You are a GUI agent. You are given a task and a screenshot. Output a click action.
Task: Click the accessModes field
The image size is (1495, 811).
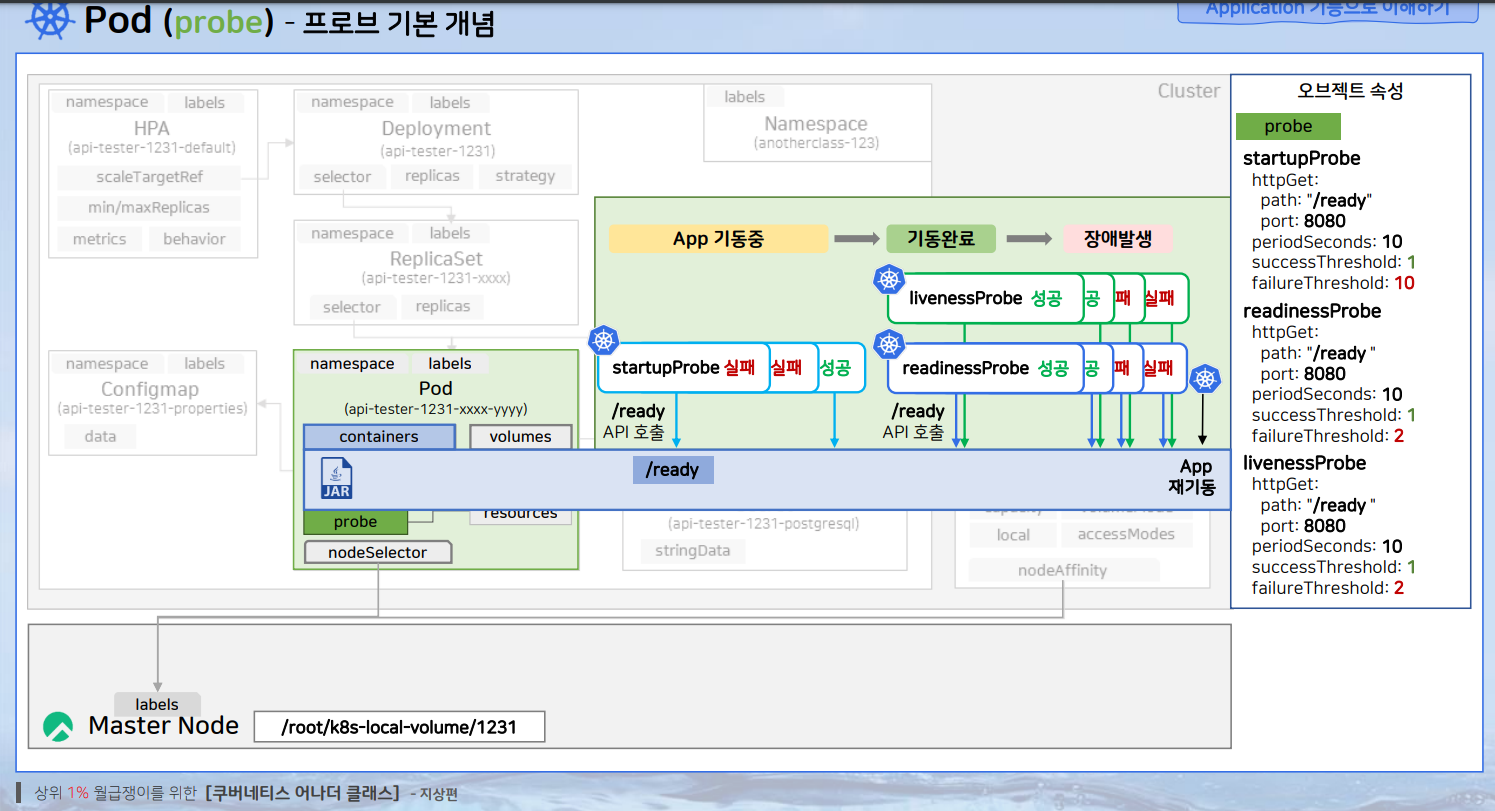click(1126, 534)
